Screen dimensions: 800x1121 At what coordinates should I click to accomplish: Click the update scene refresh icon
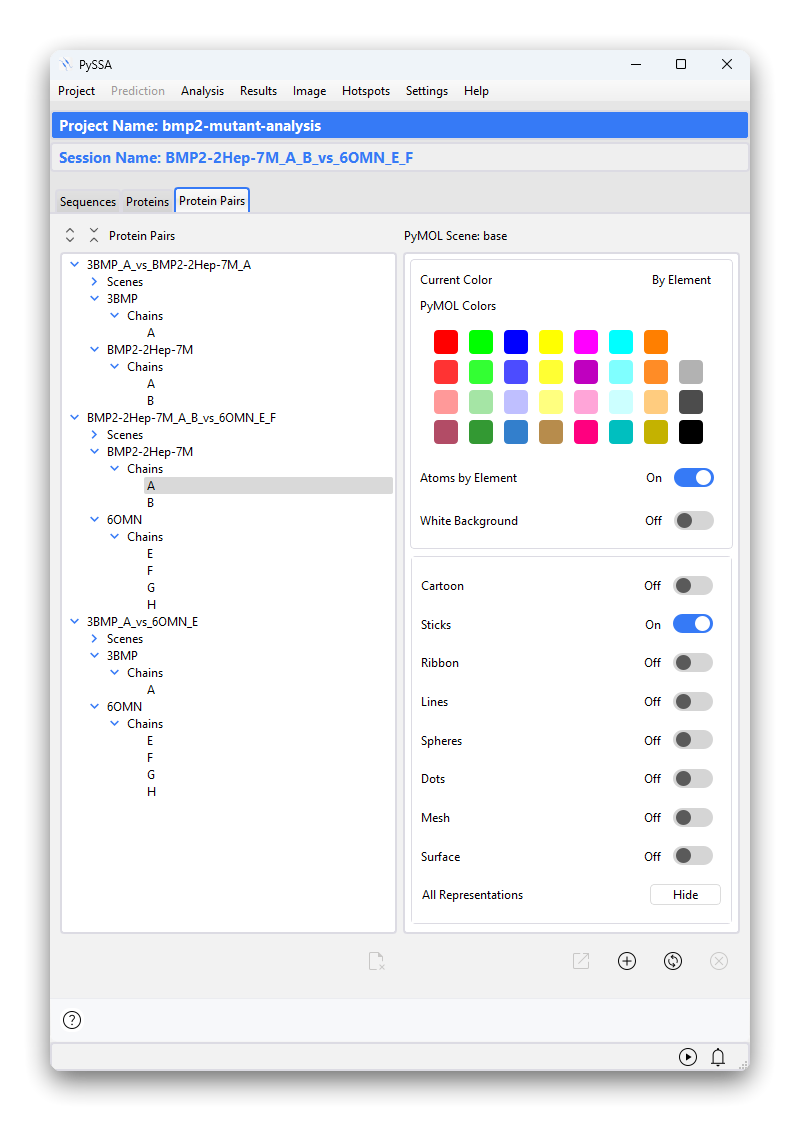click(x=673, y=961)
